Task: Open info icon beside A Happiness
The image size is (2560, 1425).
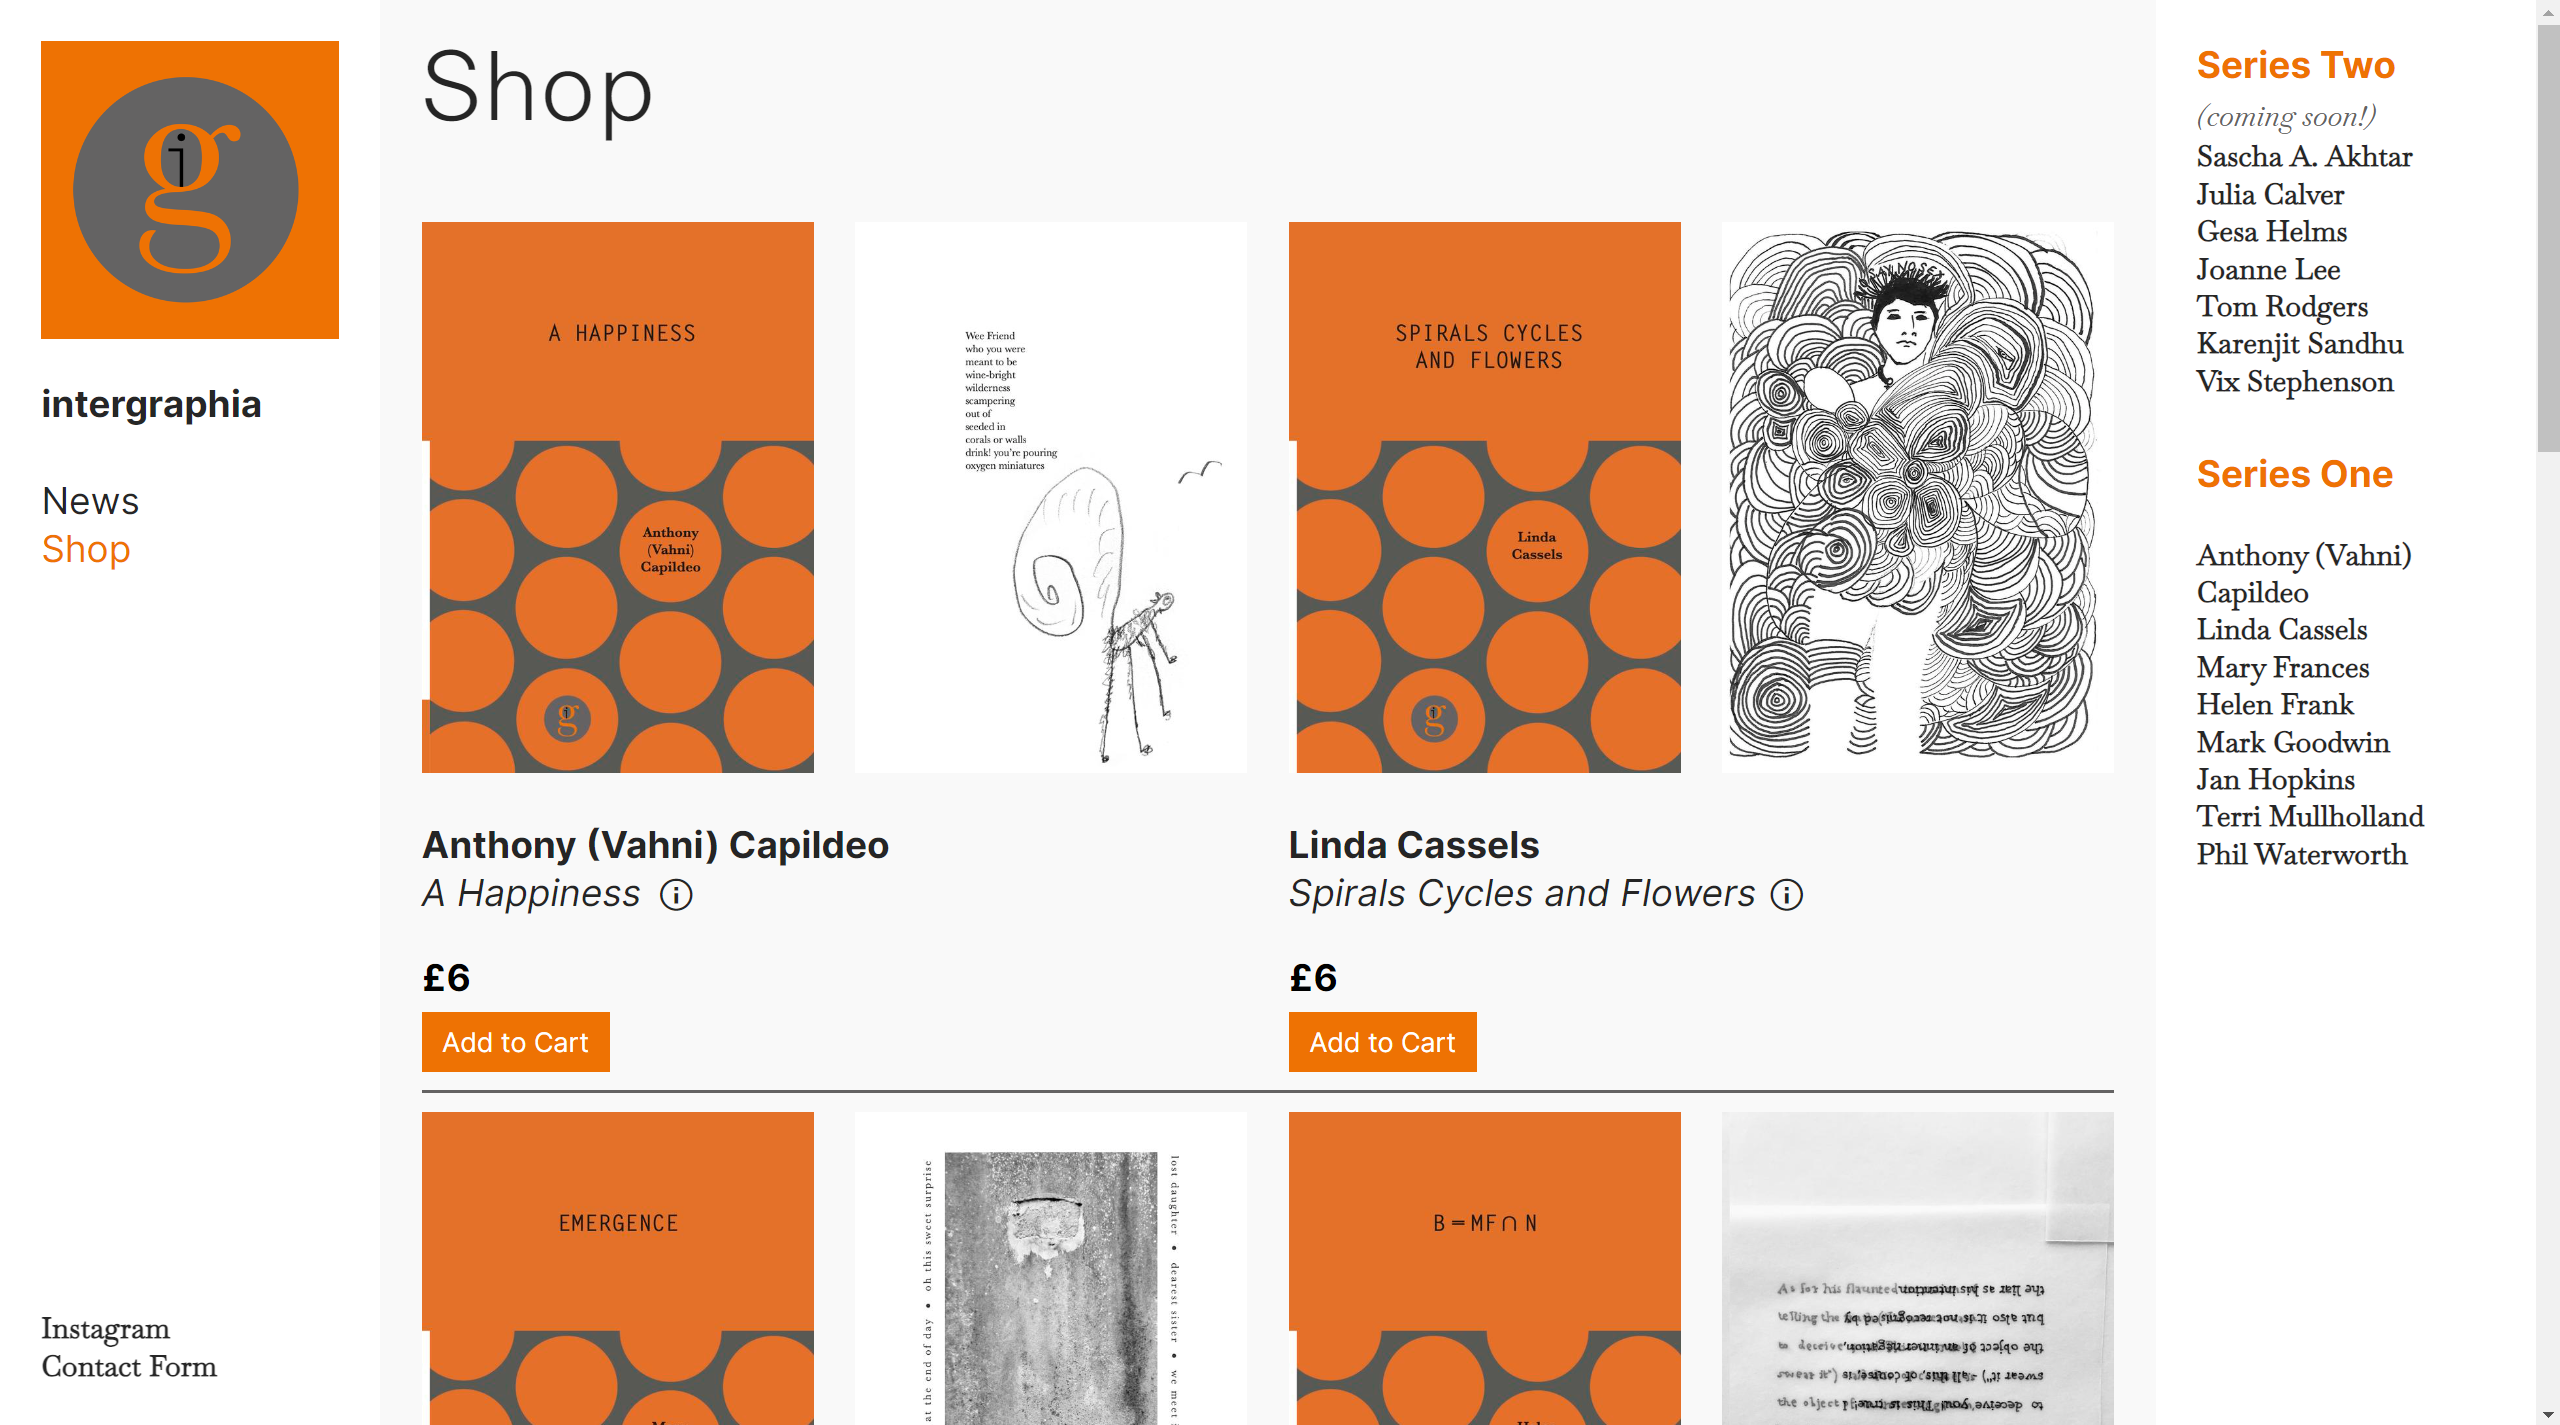Action: pyautogui.click(x=676, y=895)
